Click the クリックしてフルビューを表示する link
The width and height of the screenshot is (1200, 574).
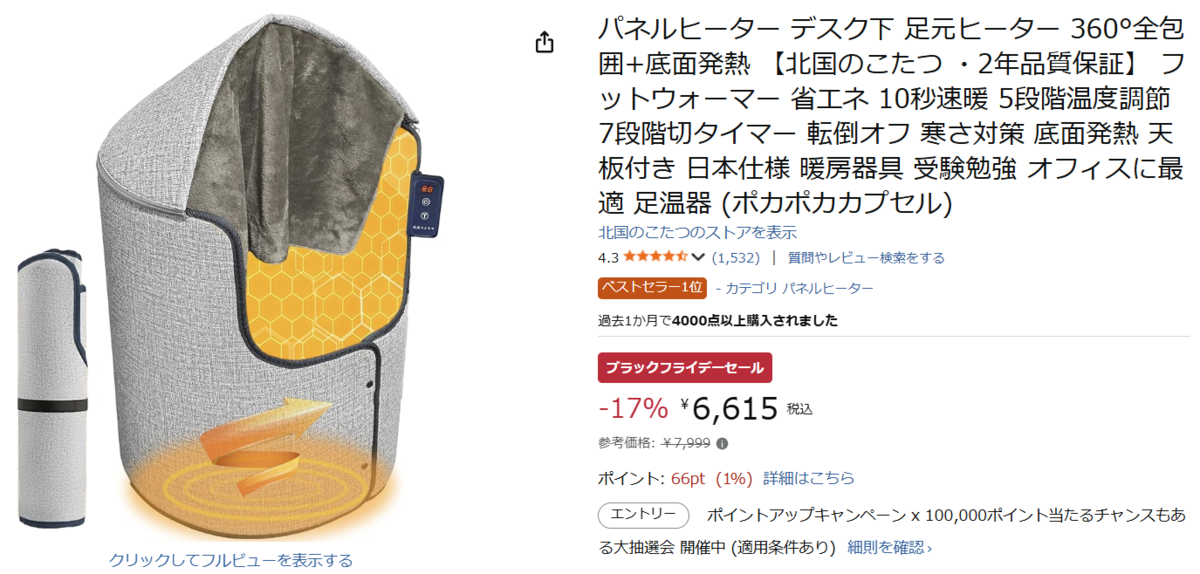(x=231, y=560)
